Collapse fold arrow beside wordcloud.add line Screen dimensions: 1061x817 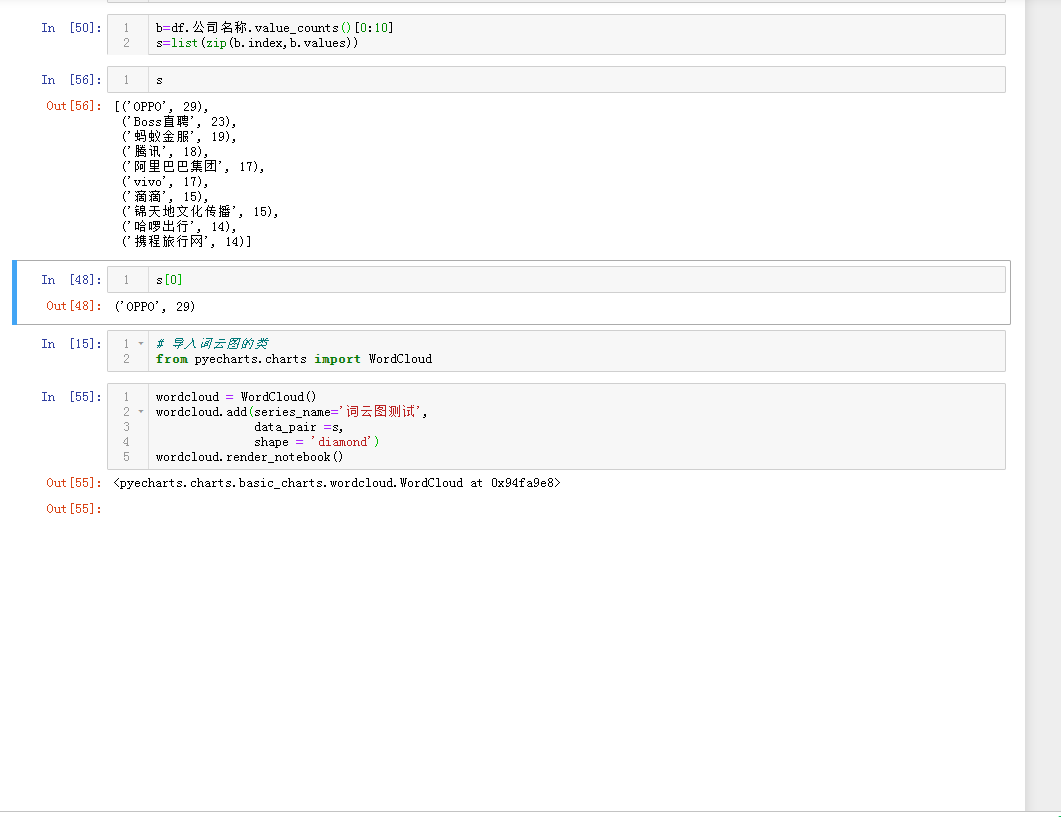coord(141,412)
